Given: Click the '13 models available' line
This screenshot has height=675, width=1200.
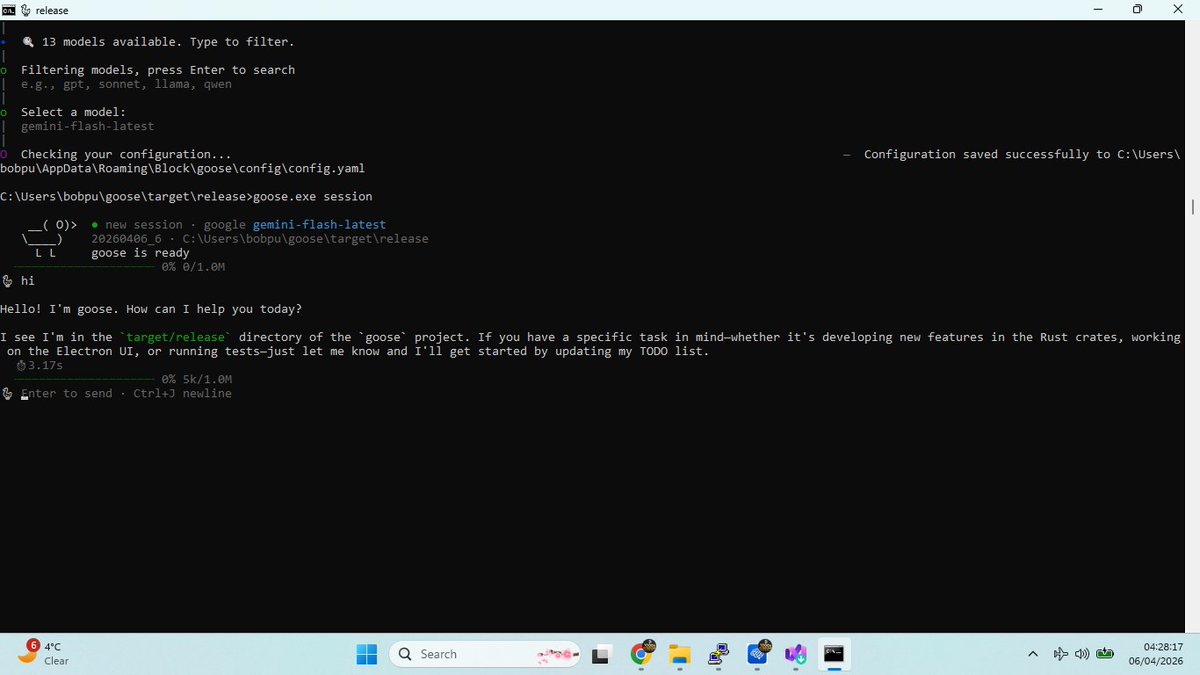Looking at the screenshot, I should pyautogui.click(x=157, y=42).
